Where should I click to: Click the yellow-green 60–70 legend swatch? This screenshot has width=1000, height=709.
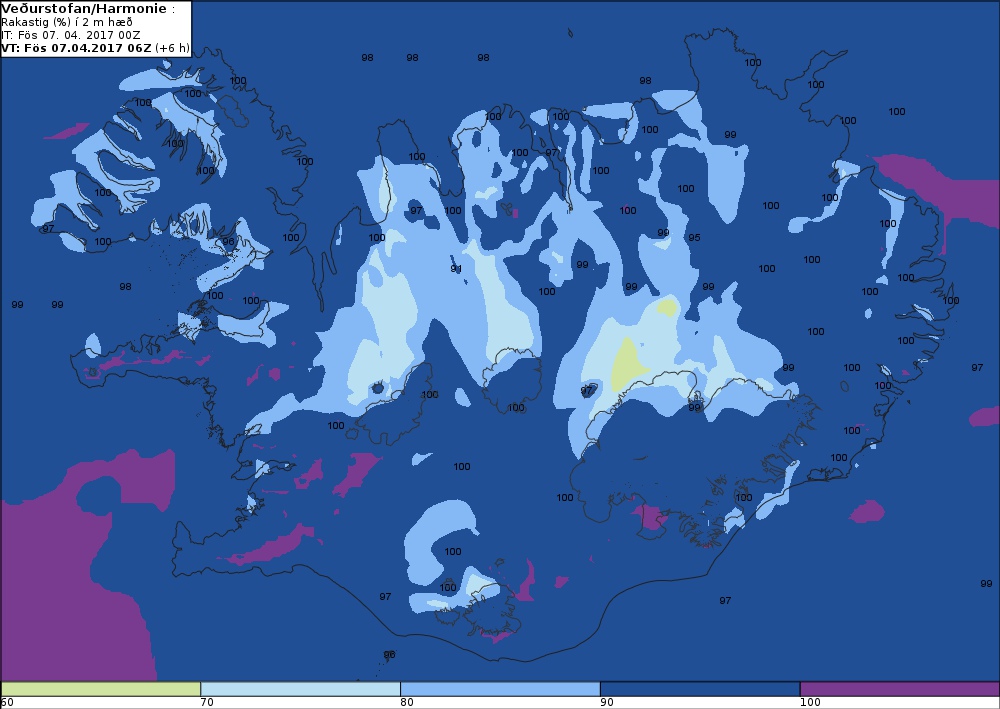point(101,689)
